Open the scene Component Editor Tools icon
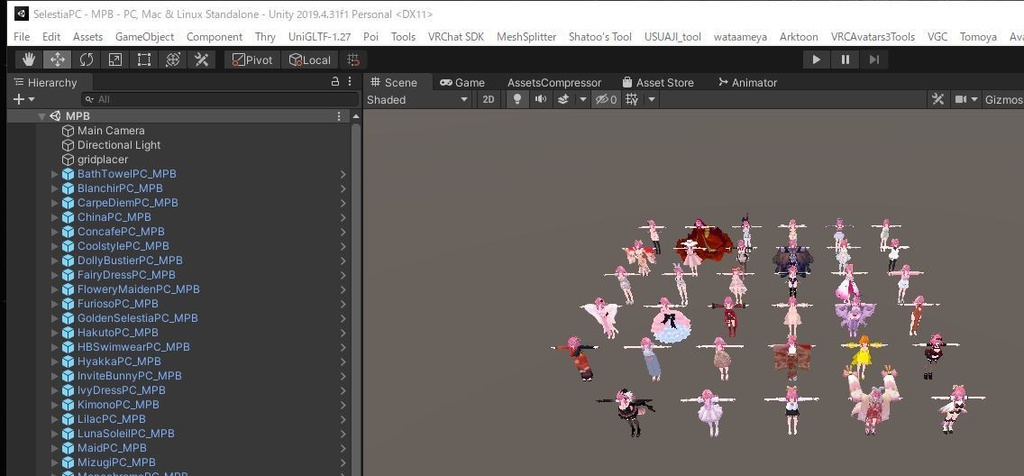 [x=938, y=99]
